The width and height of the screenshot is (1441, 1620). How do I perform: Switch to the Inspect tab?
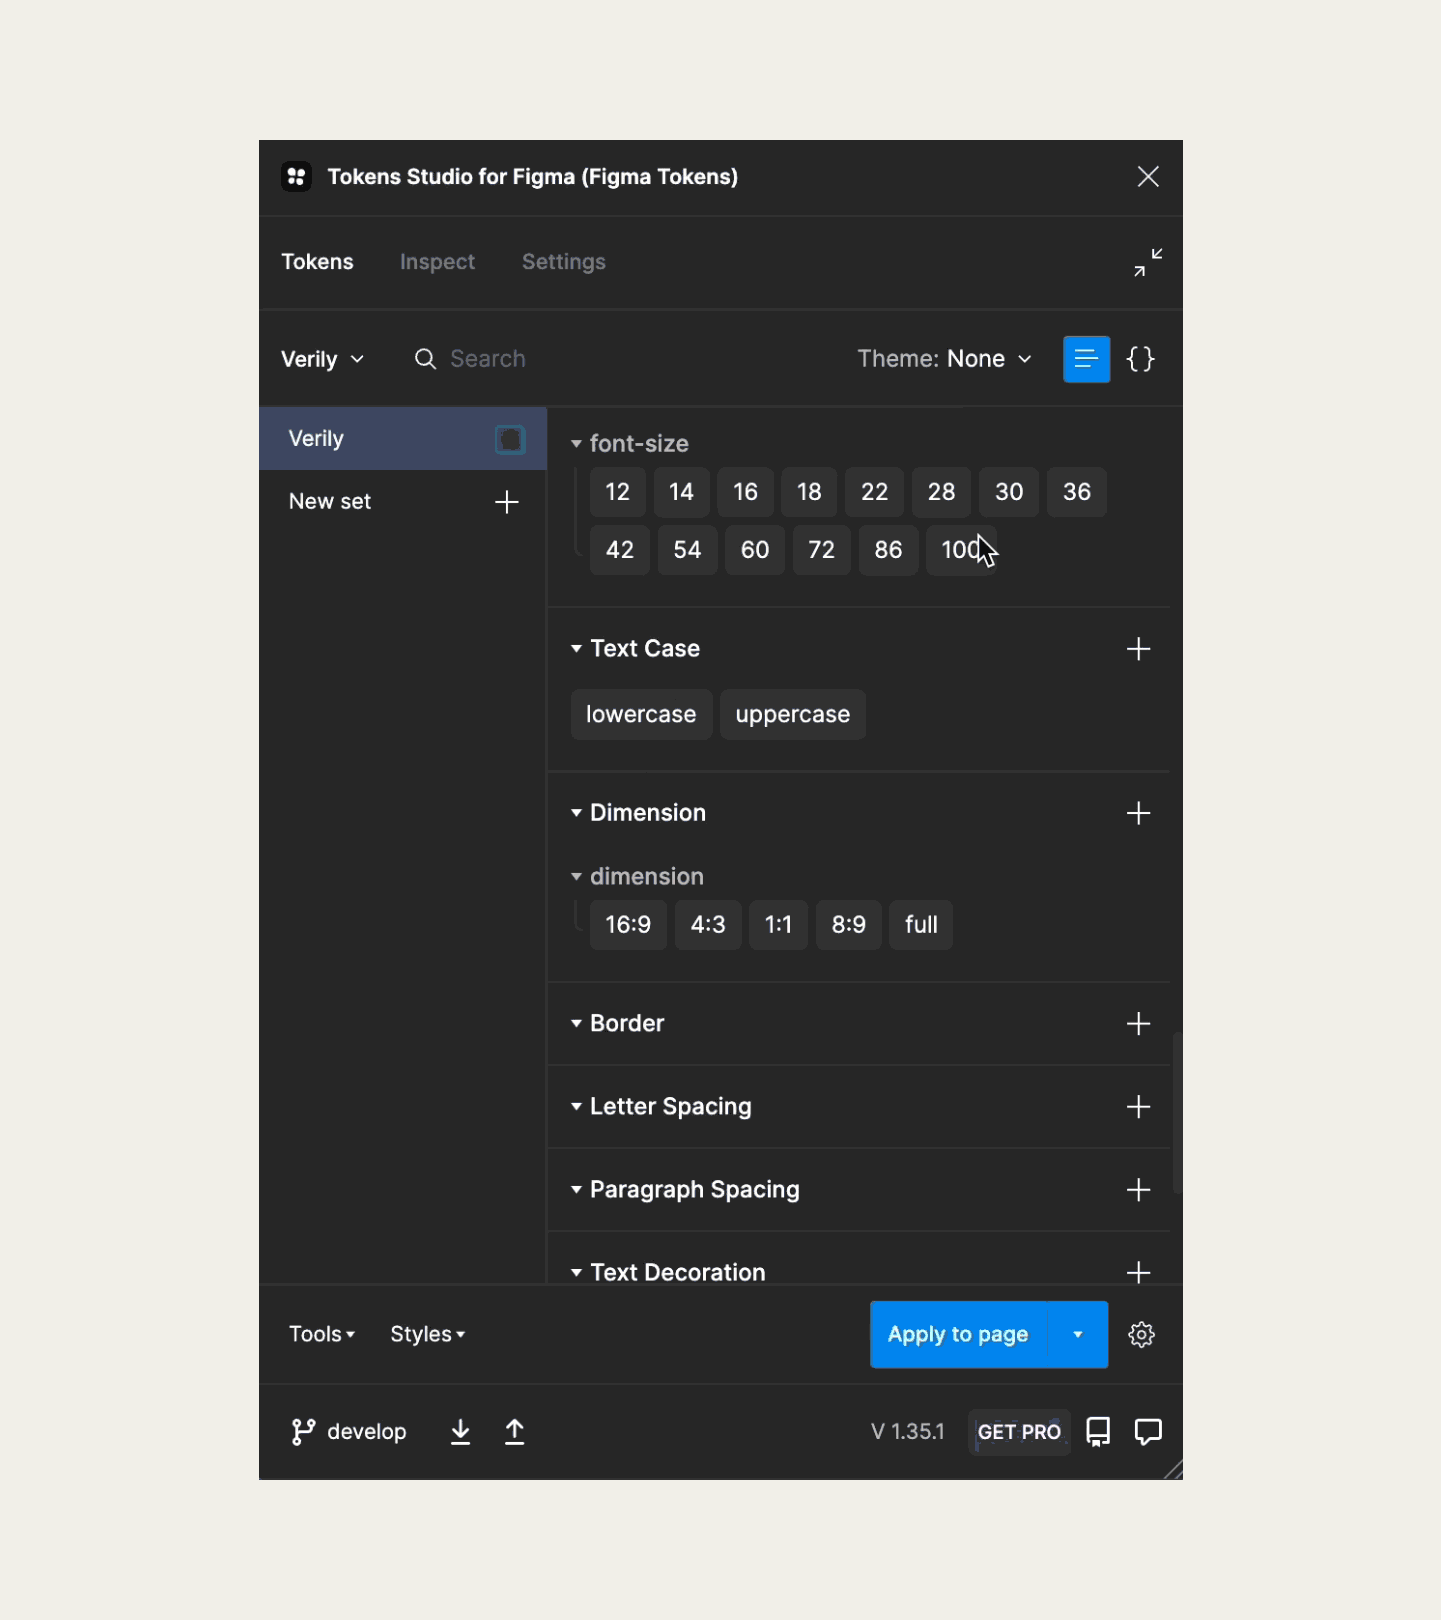tap(437, 262)
